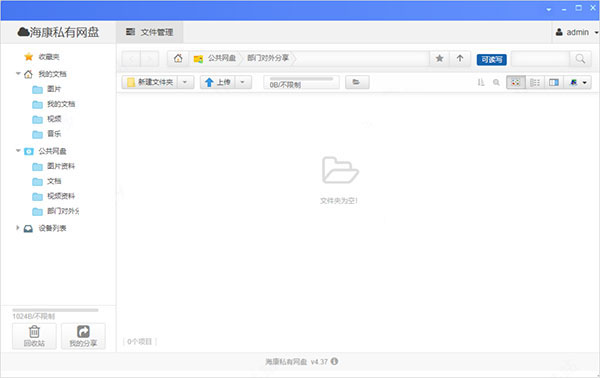Open the 回收站 recycle bin
The width and height of the screenshot is (600, 378).
(34, 336)
